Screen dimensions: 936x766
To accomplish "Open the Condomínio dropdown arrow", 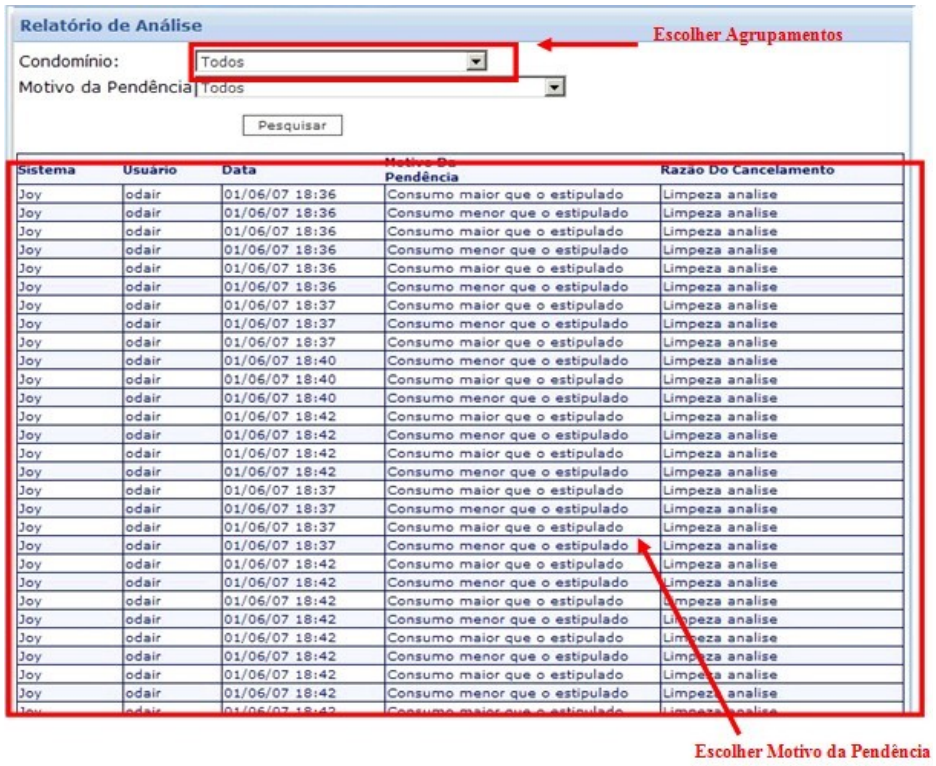I will [x=478, y=62].
